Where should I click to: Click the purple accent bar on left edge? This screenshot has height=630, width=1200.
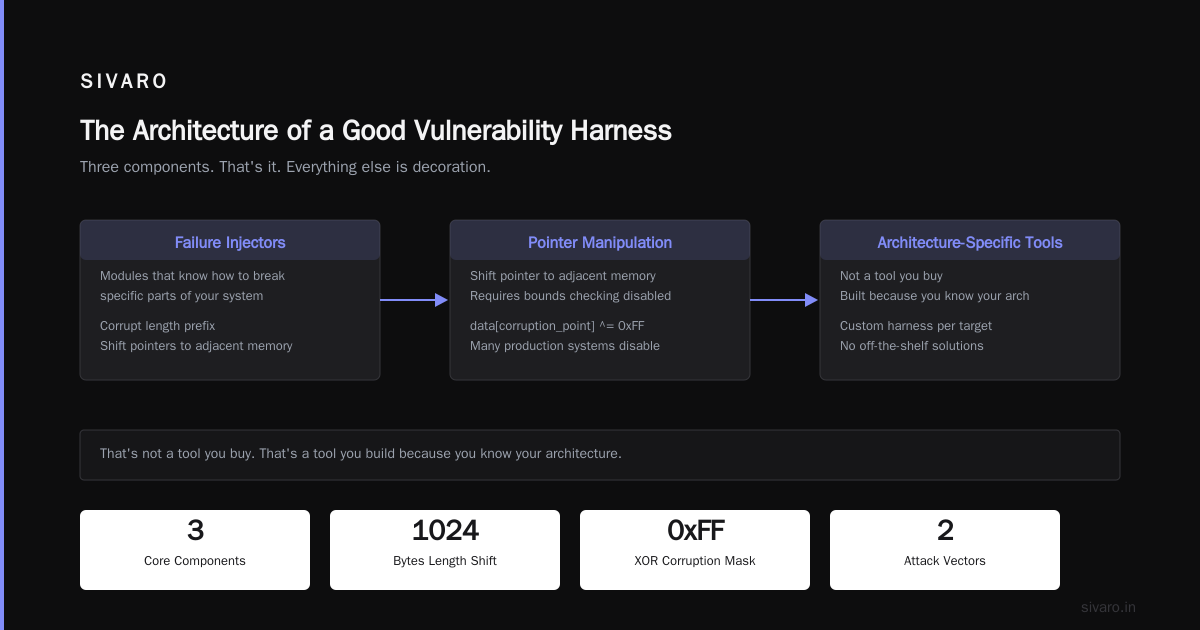coord(2,315)
